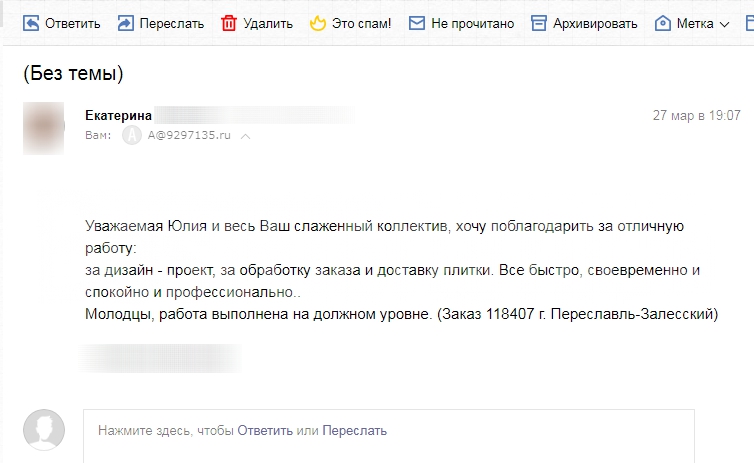The image size is (754, 463).
Task: Open the sender Екатерина avatar
Action: click(43, 128)
